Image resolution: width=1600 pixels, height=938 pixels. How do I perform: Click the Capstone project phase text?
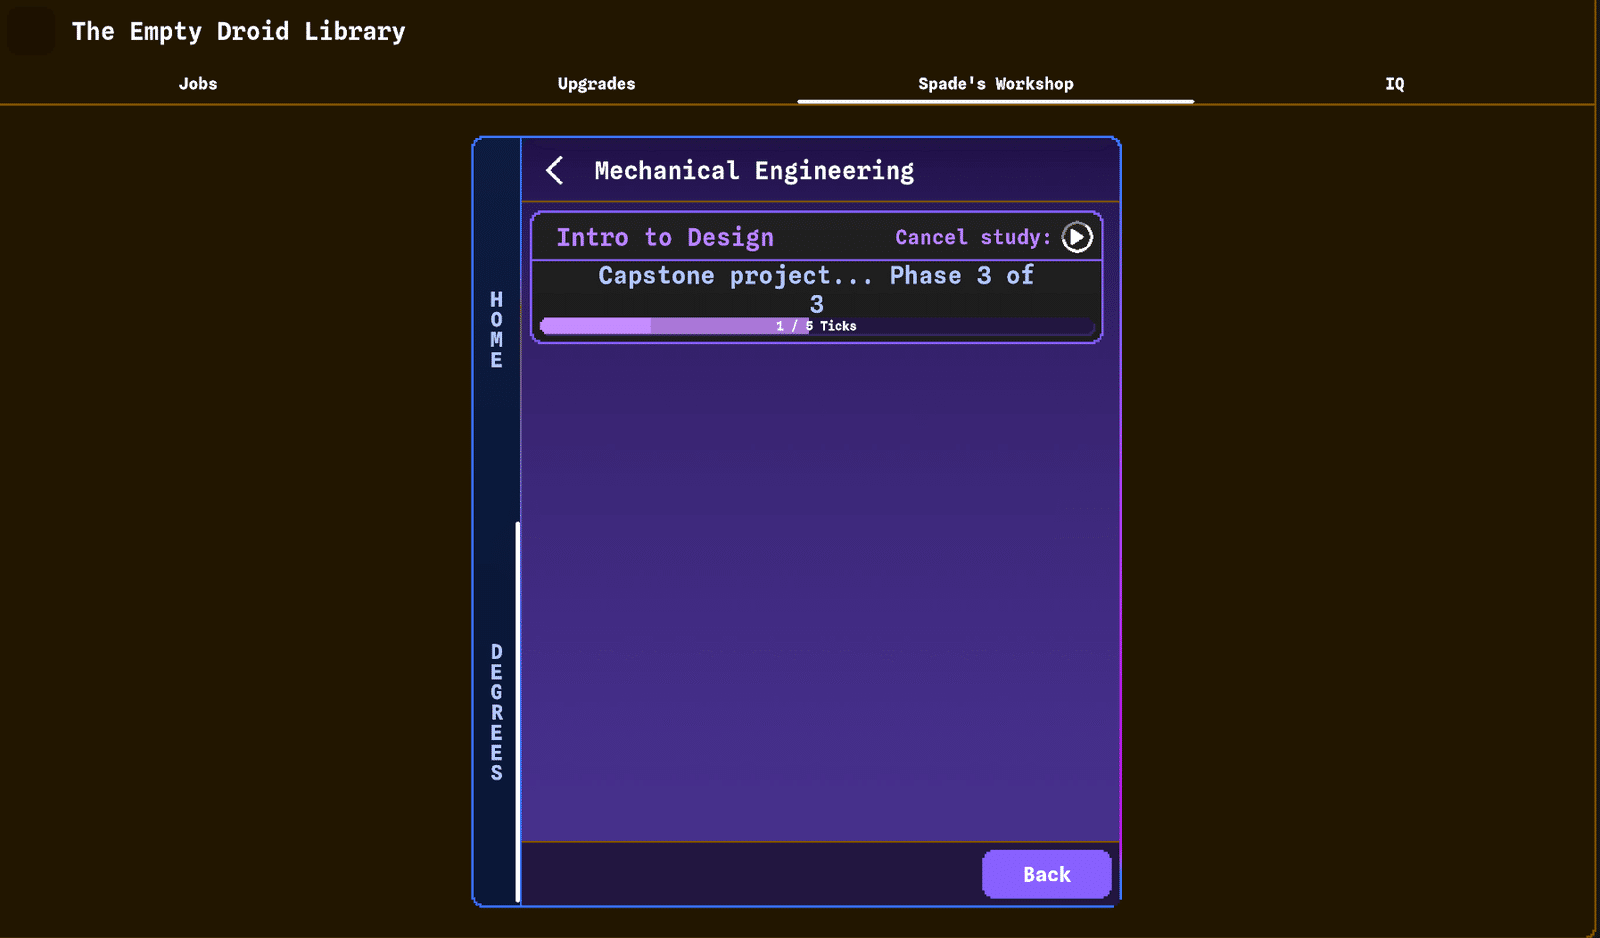pos(816,289)
